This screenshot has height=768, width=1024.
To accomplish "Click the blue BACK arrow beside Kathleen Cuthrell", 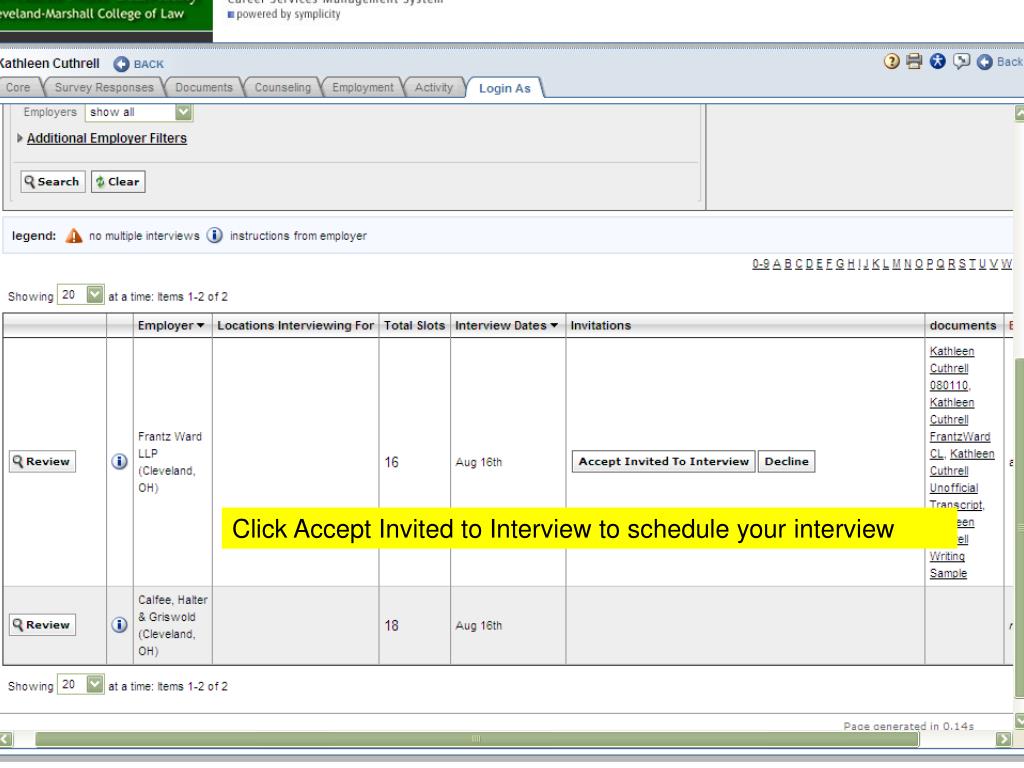I will click(121, 64).
